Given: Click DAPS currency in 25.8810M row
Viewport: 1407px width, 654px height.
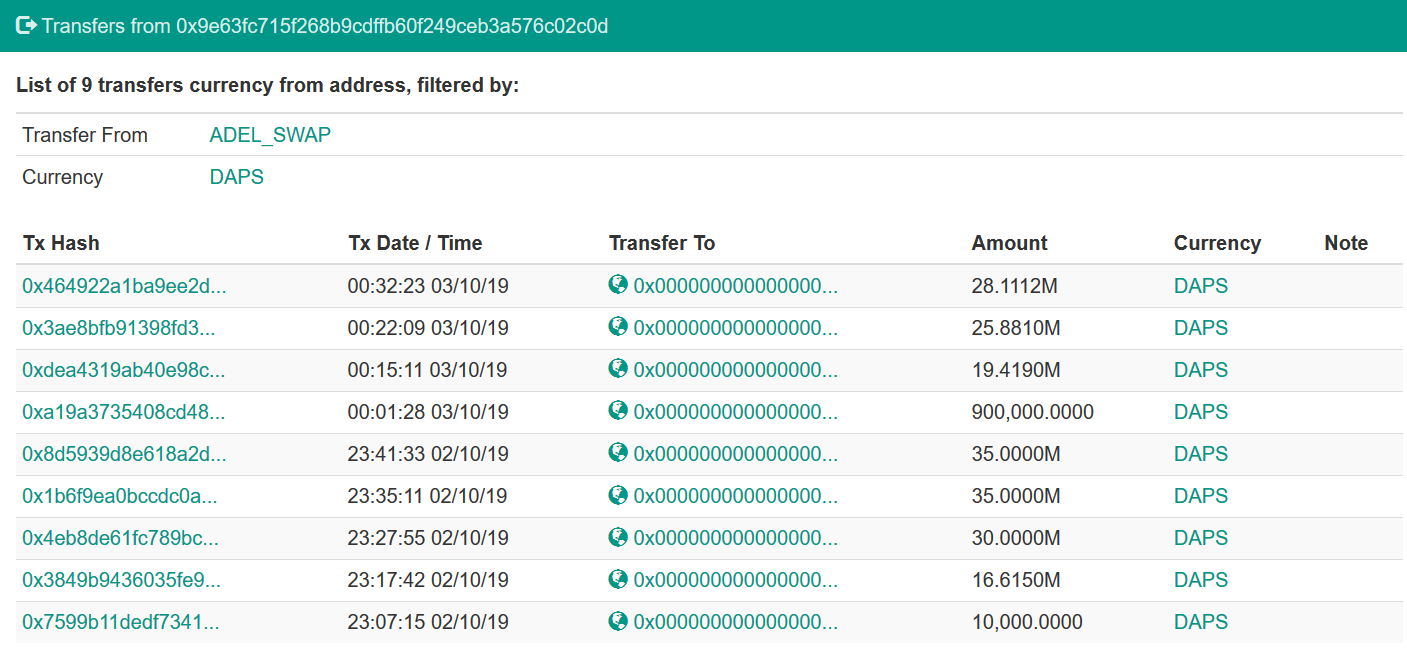Looking at the screenshot, I should pyautogui.click(x=1201, y=328).
